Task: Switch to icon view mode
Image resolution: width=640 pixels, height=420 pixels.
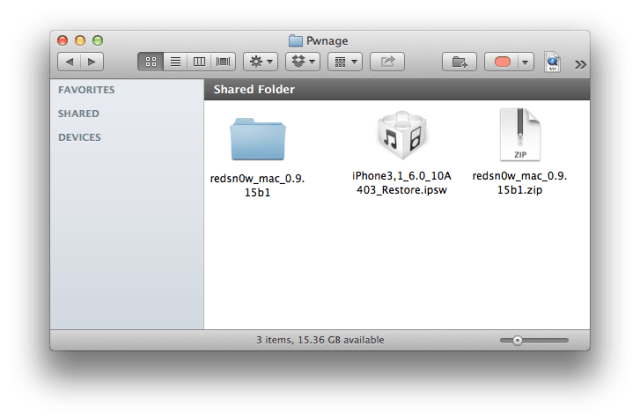Action: (151, 62)
